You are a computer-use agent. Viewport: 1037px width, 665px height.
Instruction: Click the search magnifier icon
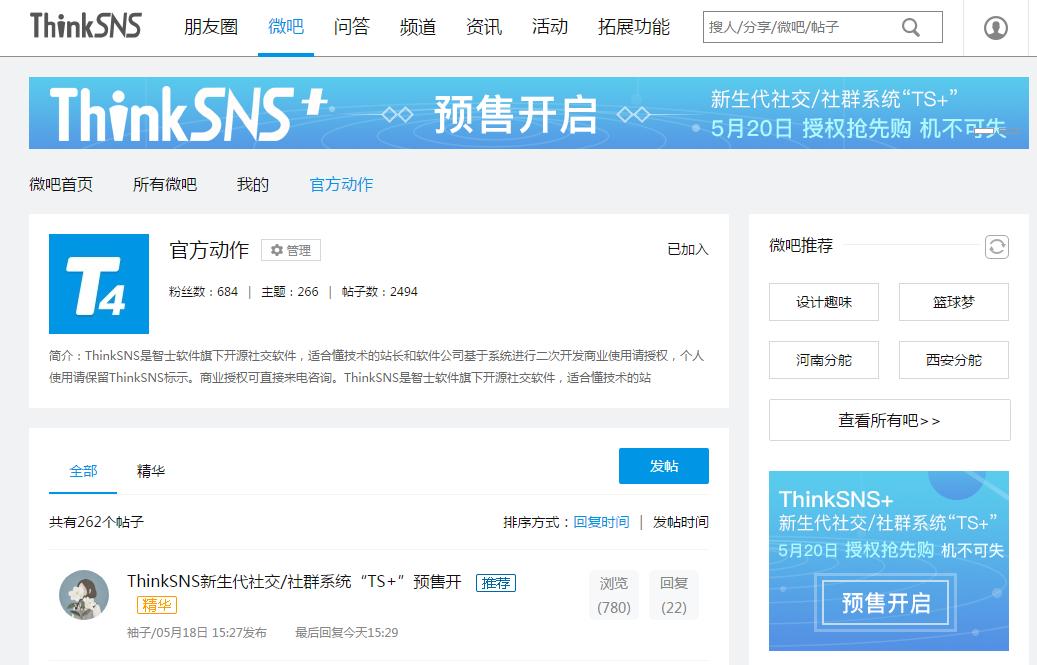tap(910, 27)
